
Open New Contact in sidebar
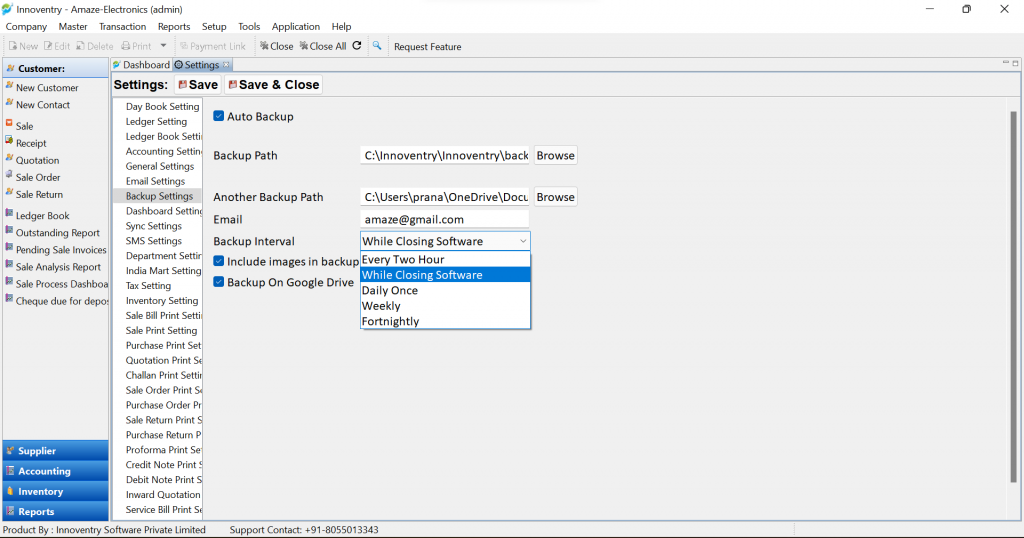point(42,104)
